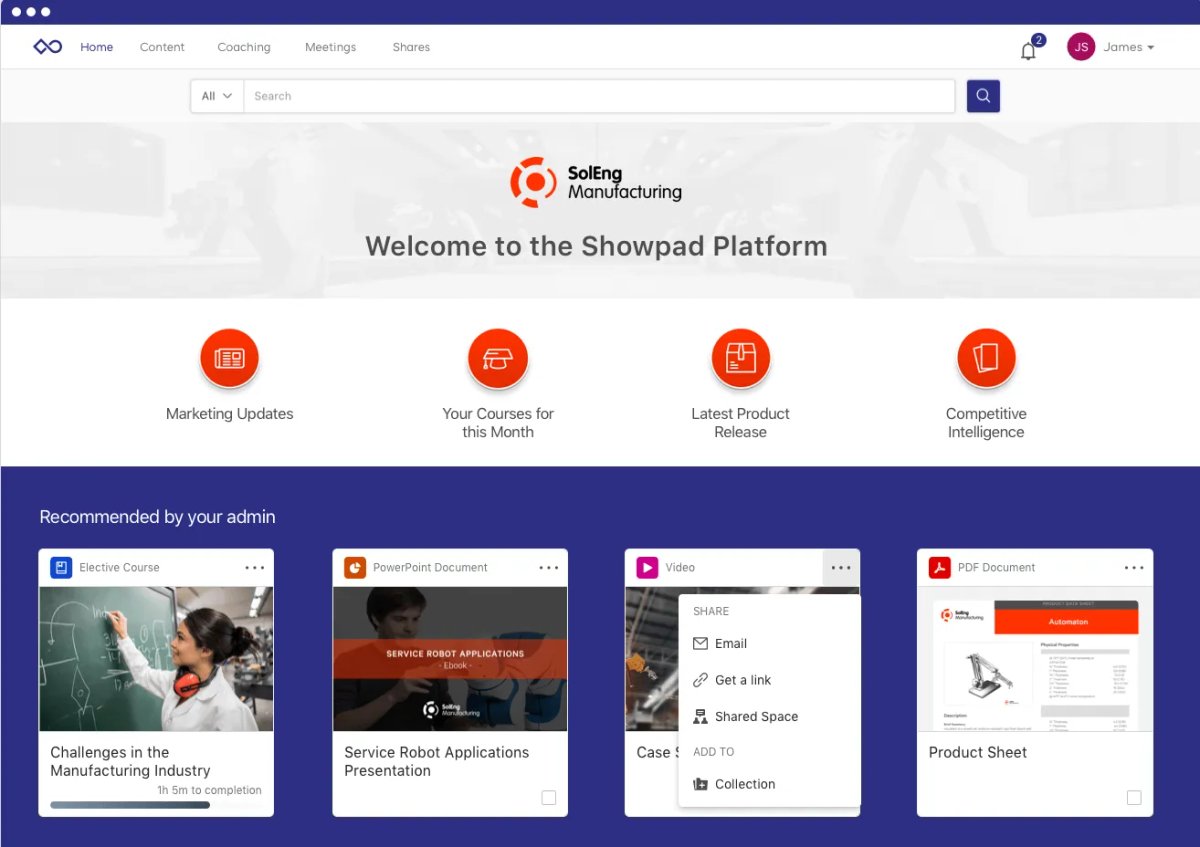Viewport: 1200px width, 847px height.
Task: Click the JS user avatar
Action: pos(1081,47)
